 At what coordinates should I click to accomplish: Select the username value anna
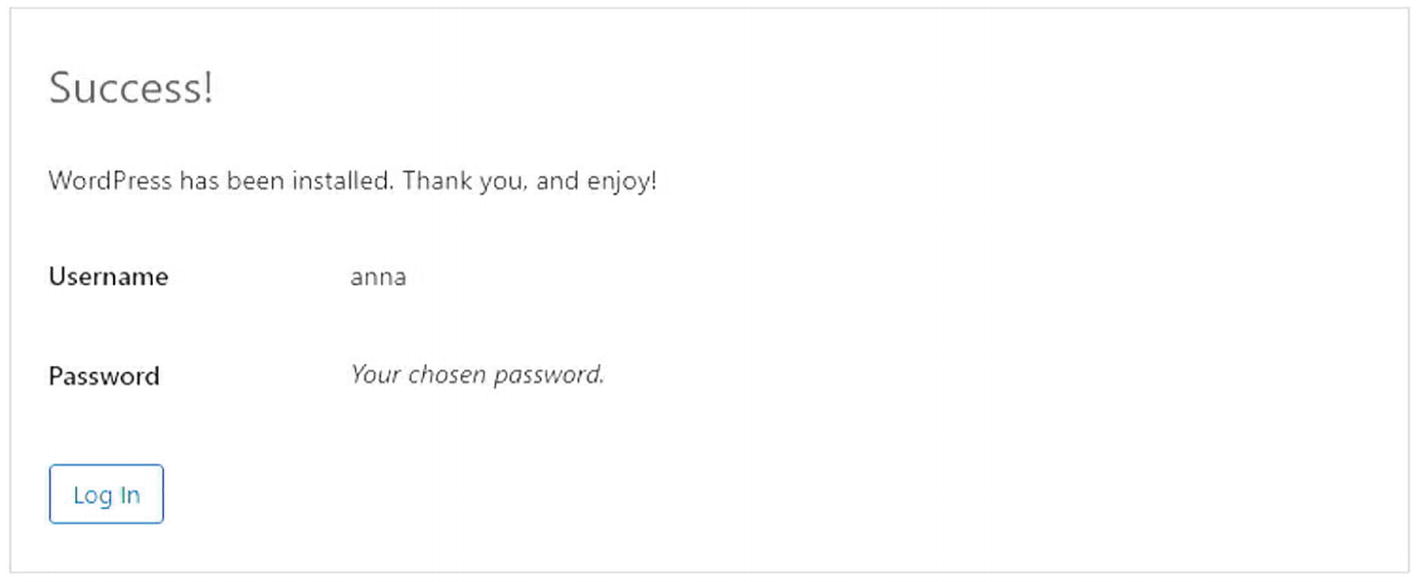click(x=378, y=277)
